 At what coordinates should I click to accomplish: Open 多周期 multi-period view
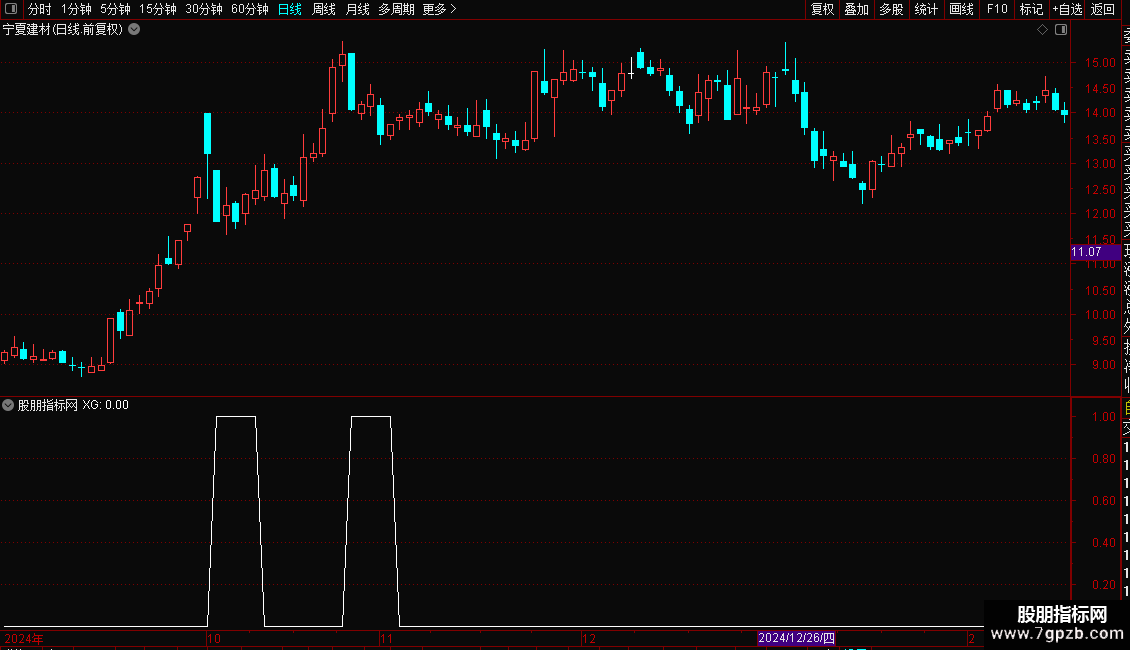396,9
